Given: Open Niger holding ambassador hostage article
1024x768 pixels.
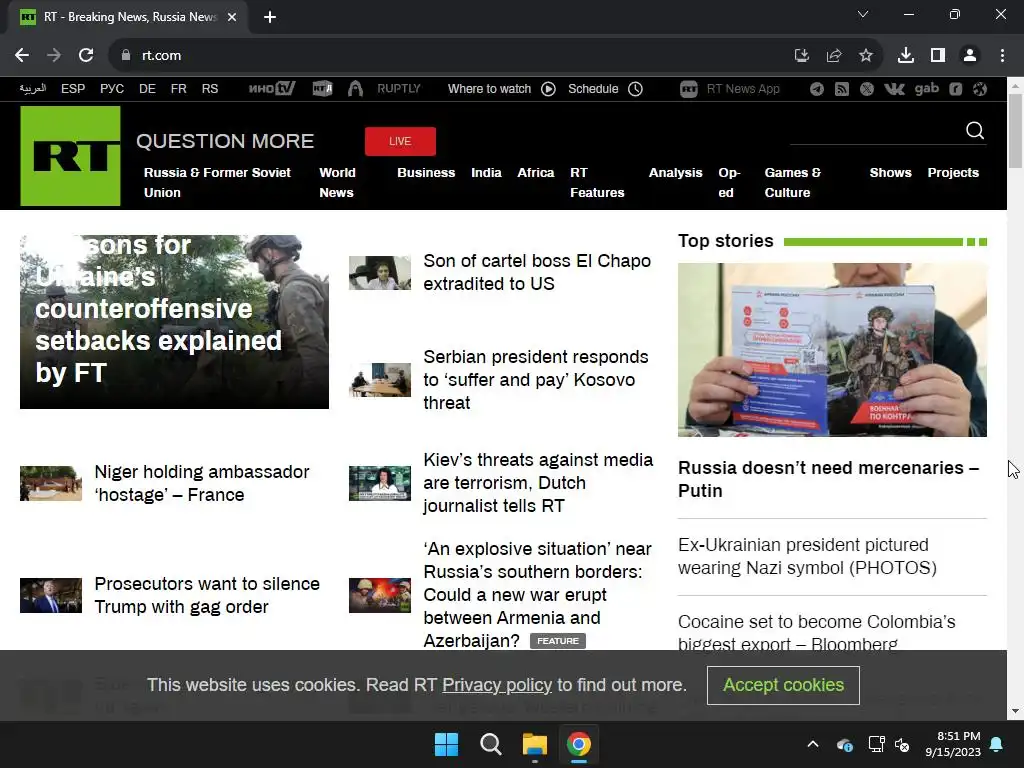Looking at the screenshot, I should [x=202, y=483].
